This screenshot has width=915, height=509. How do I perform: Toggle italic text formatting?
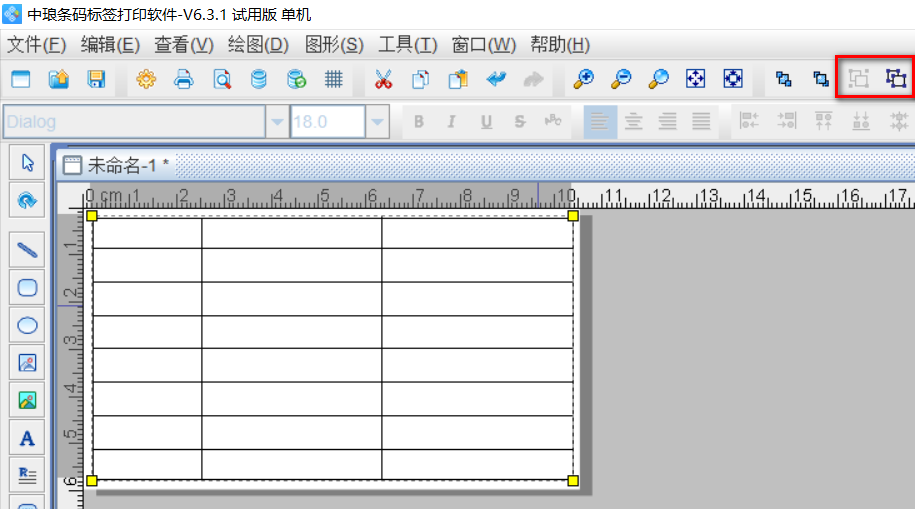452,122
